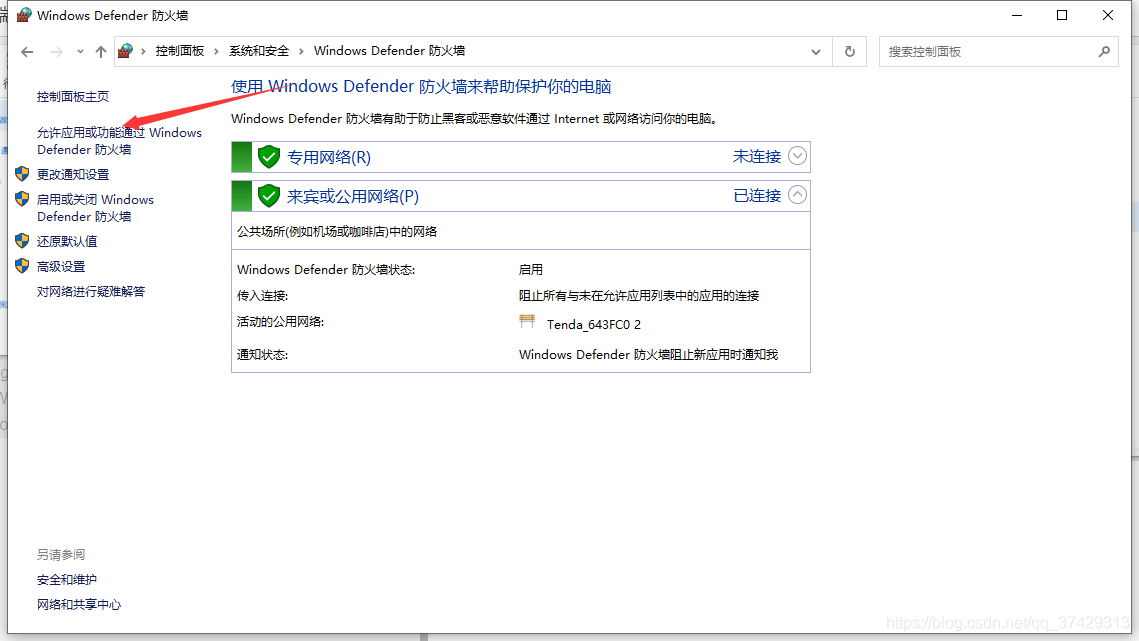
Task: Close the Windows Defender 防火墙 window
Action: tap(1108, 15)
